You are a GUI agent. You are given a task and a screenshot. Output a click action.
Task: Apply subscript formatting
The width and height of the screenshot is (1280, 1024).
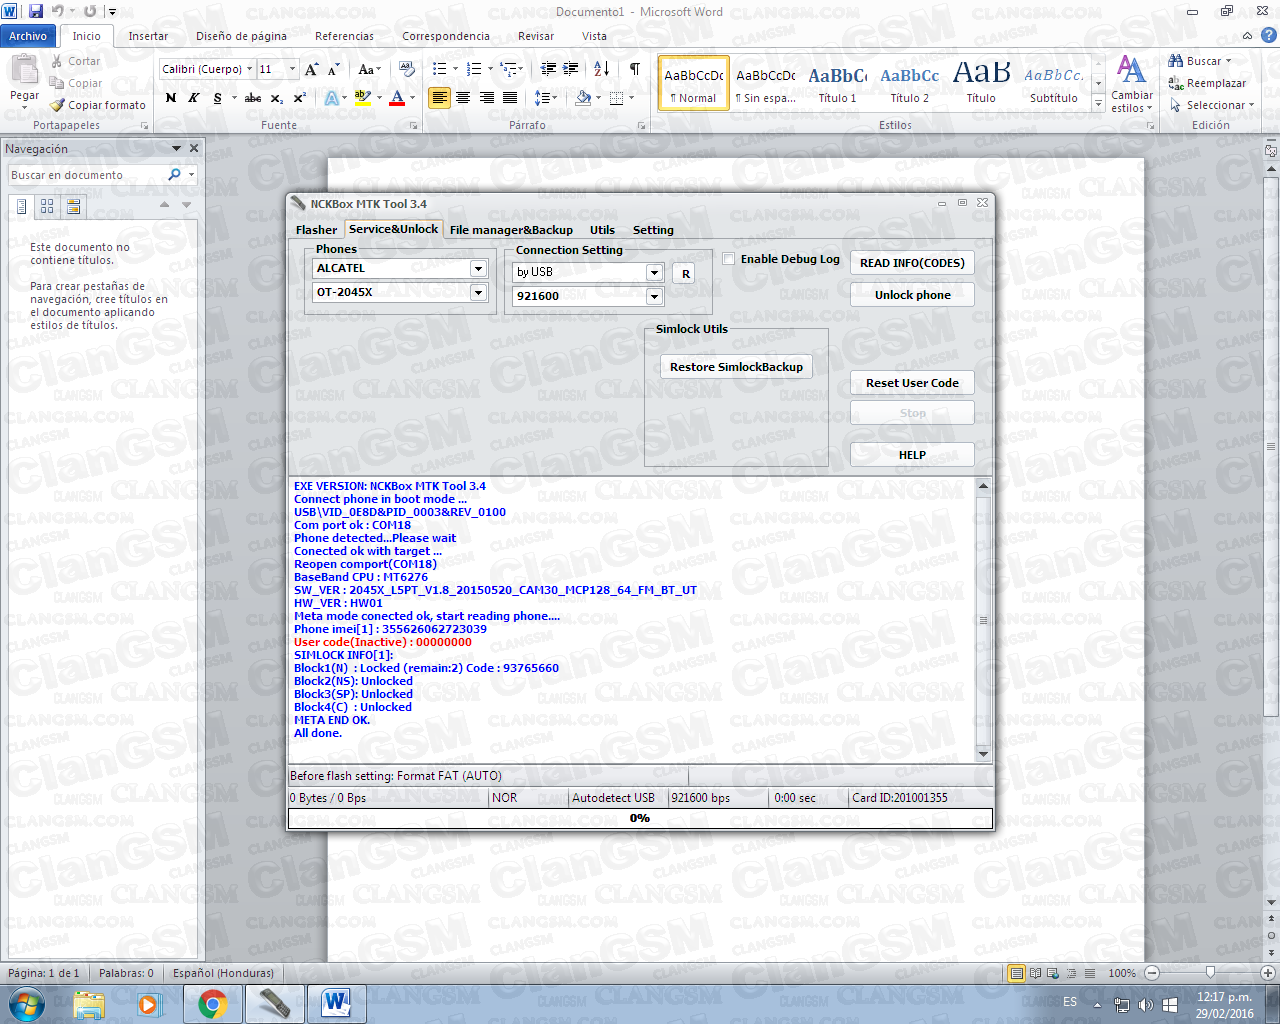(x=276, y=98)
